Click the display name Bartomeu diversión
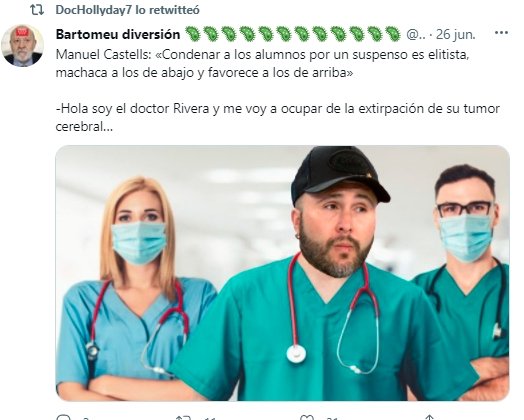This screenshot has width=524, height=420. [x=118, y=34]
